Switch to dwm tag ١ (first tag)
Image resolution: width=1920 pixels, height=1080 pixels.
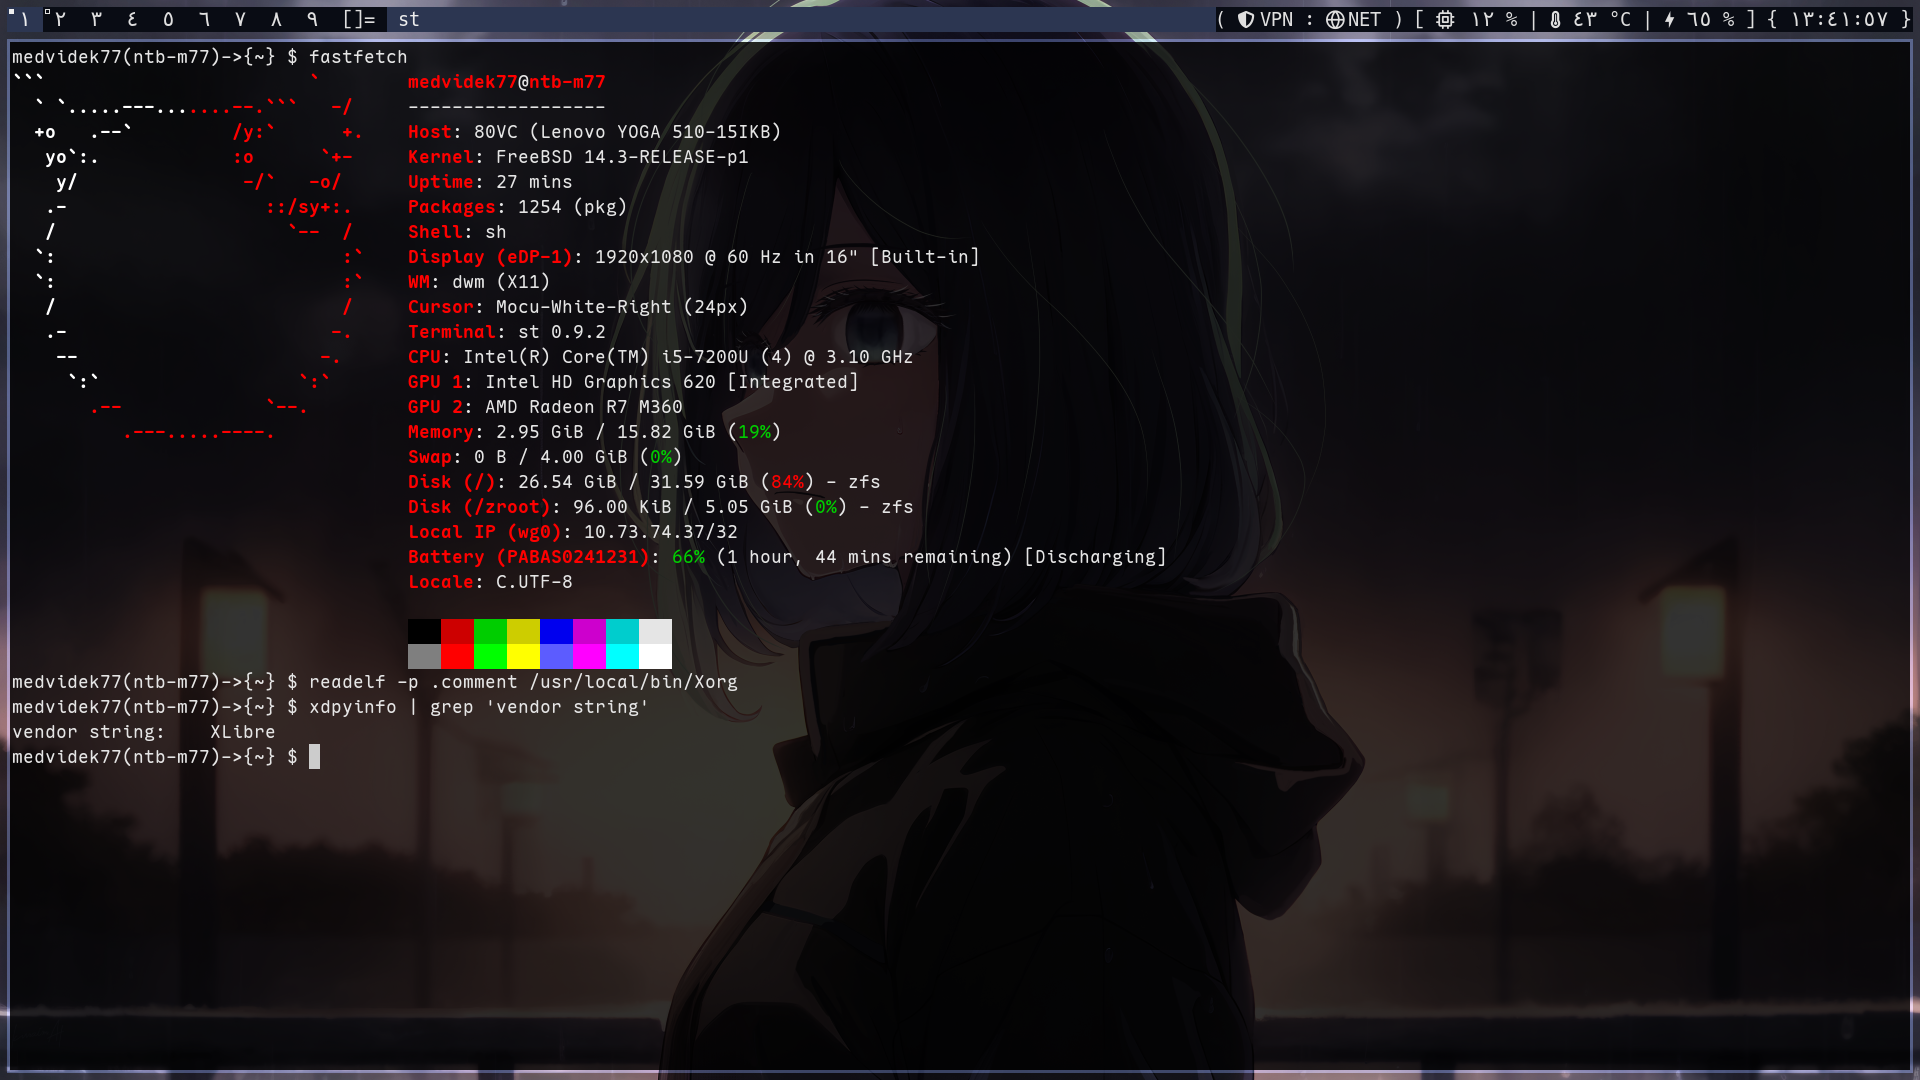tap(24, 20)
